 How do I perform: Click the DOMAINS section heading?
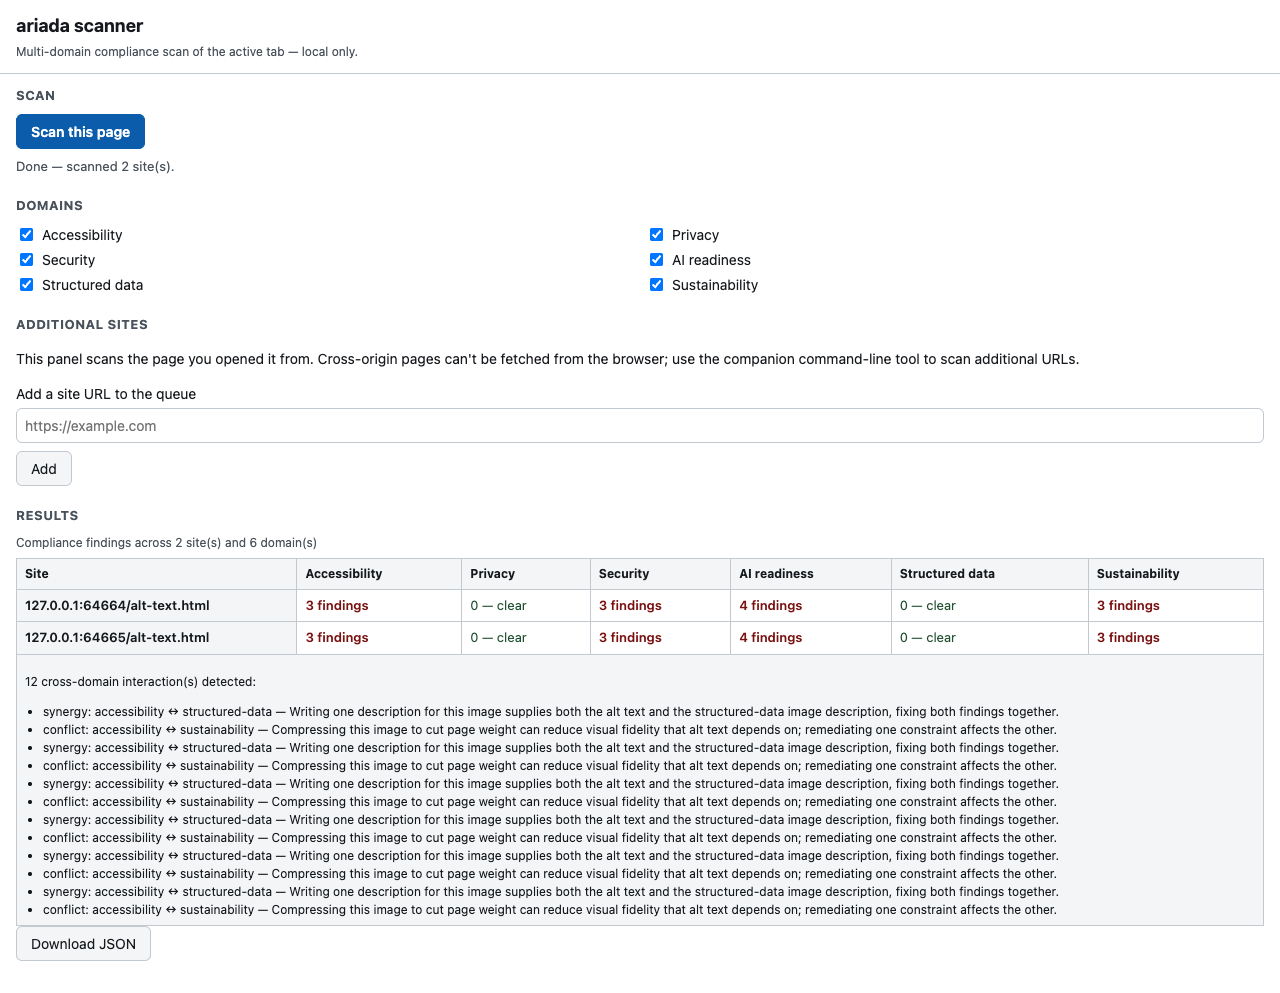coord(49,206)
